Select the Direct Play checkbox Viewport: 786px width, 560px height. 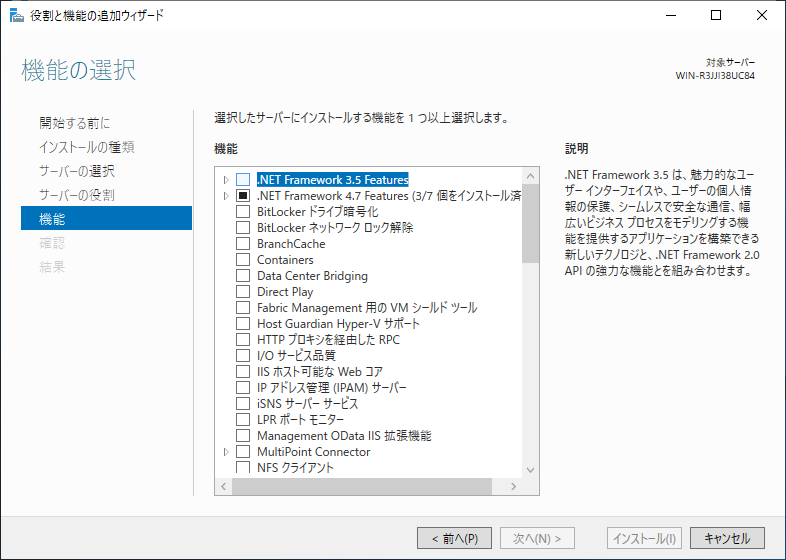pyautogui.click(x=243, y=292)
